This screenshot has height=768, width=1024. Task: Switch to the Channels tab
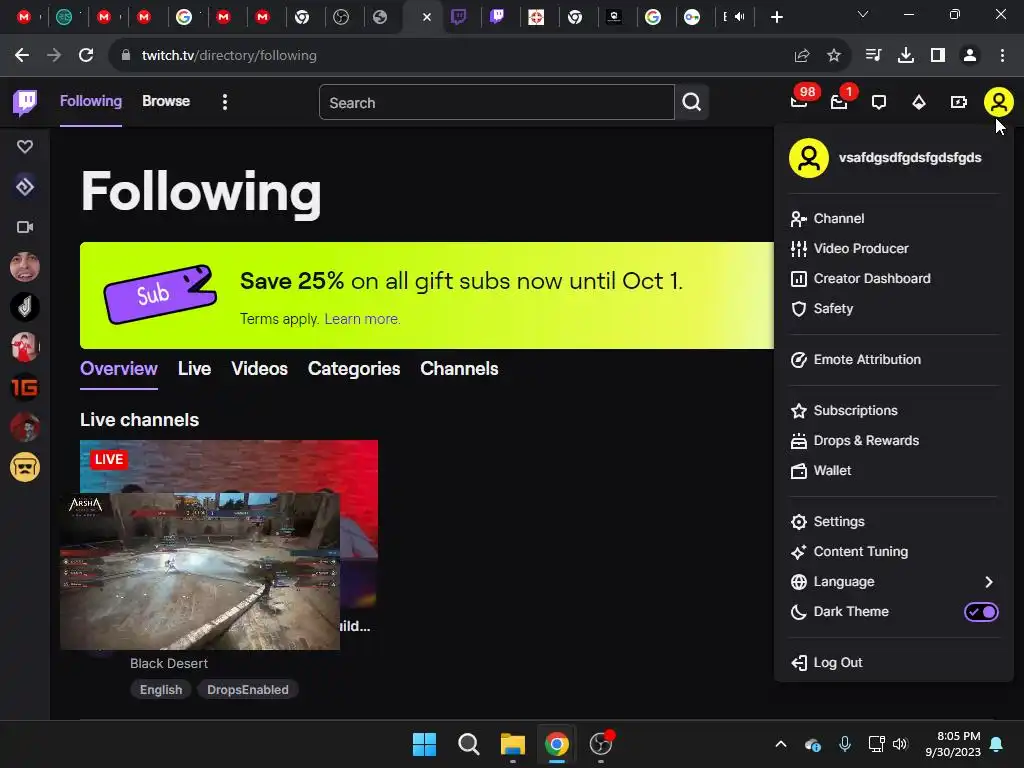459,369
